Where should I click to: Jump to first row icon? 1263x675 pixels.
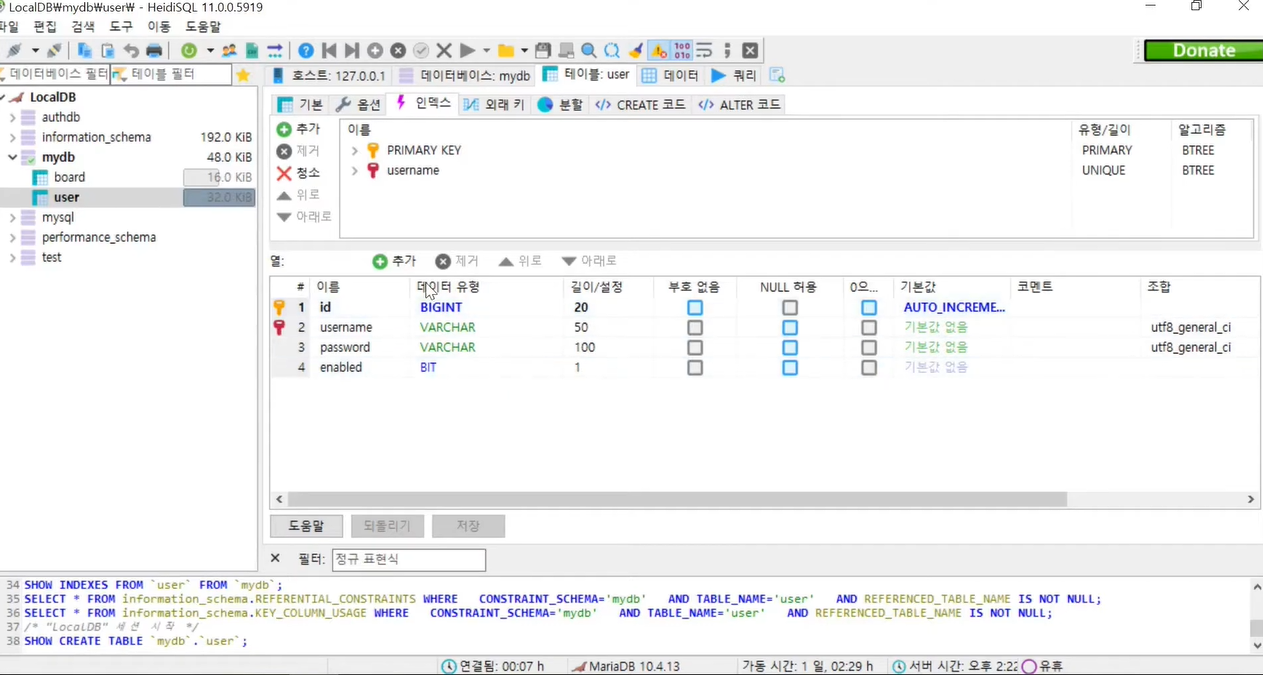tap(329, 50)
